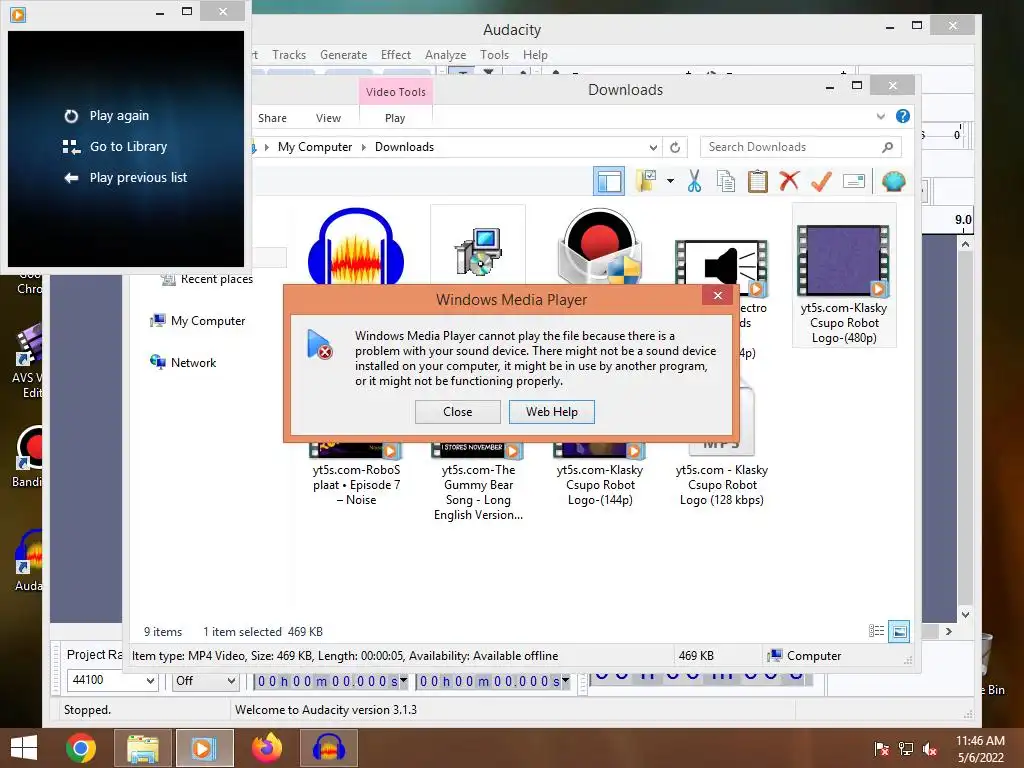Screen dimensions: 1024x768
Task: Open Chrome from the taskbar
Action: (81, 748)
